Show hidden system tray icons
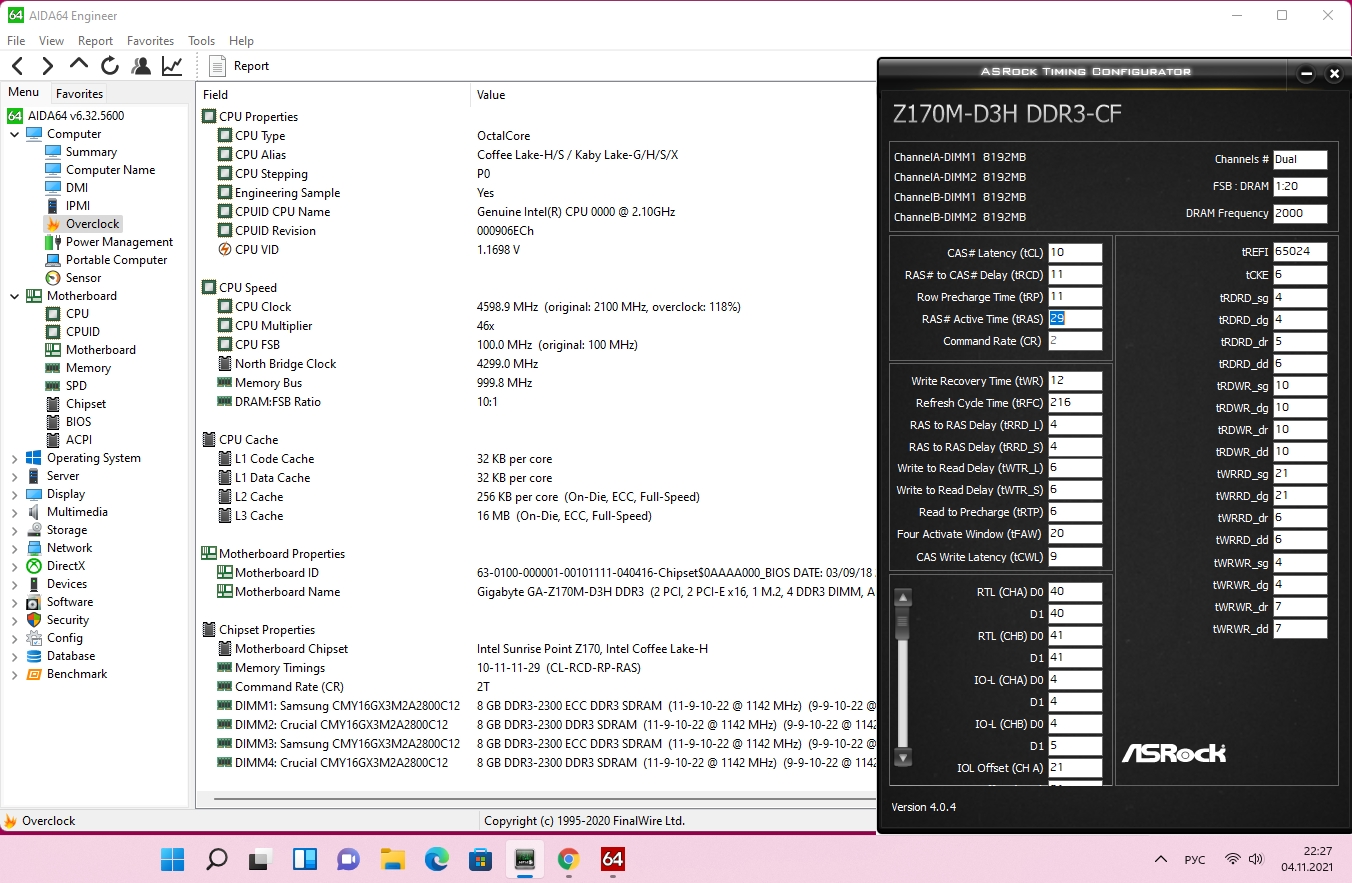This screenshot has height=883, width=1352. (1161, 859)
